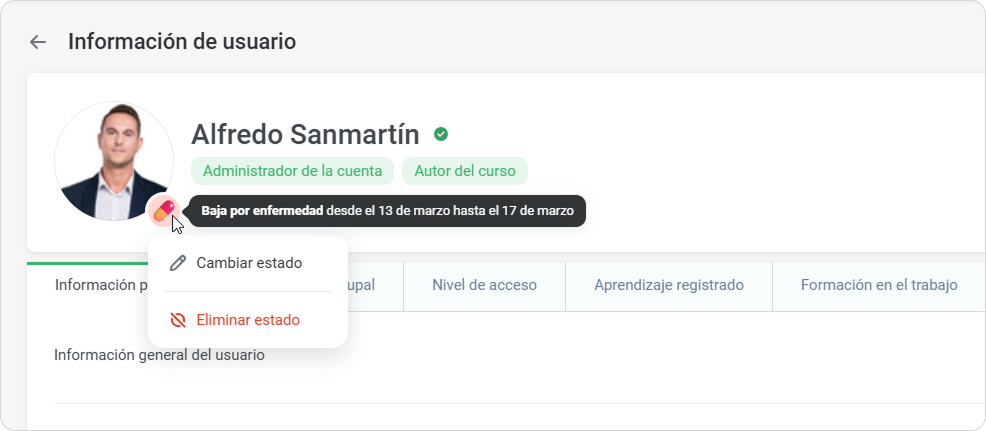
Task: Select Cambiar estado menu option
Action: [x=248, y=263]
